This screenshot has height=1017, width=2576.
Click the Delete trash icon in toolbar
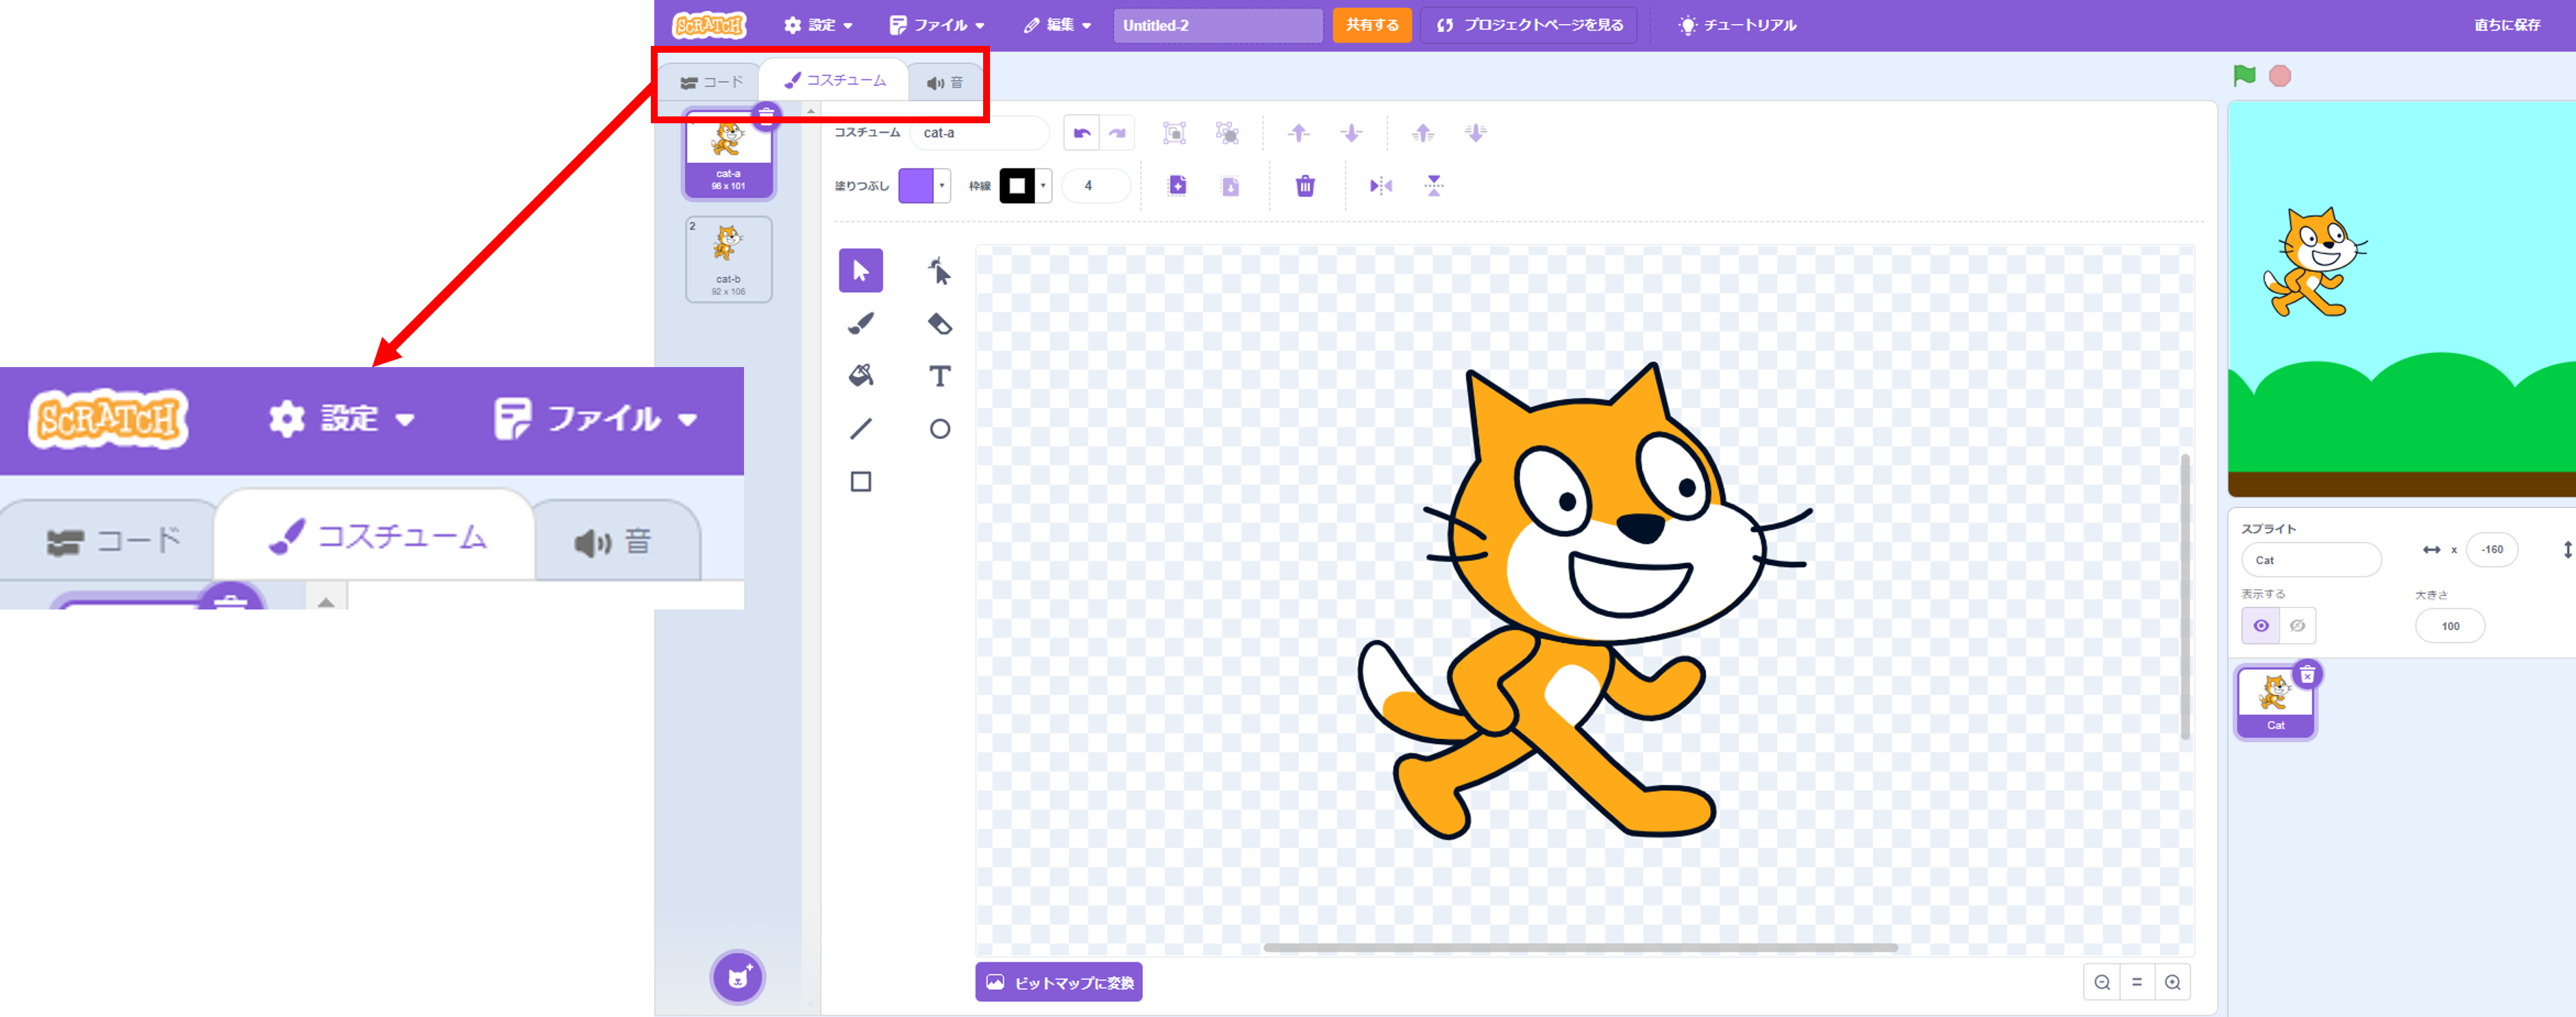(1304, 186)
